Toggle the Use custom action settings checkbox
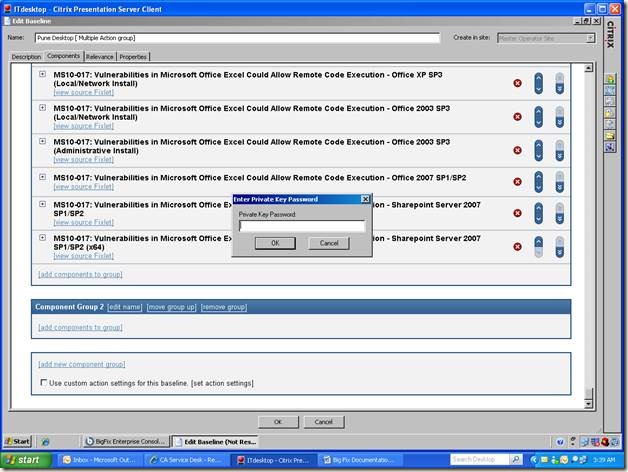 43,383
